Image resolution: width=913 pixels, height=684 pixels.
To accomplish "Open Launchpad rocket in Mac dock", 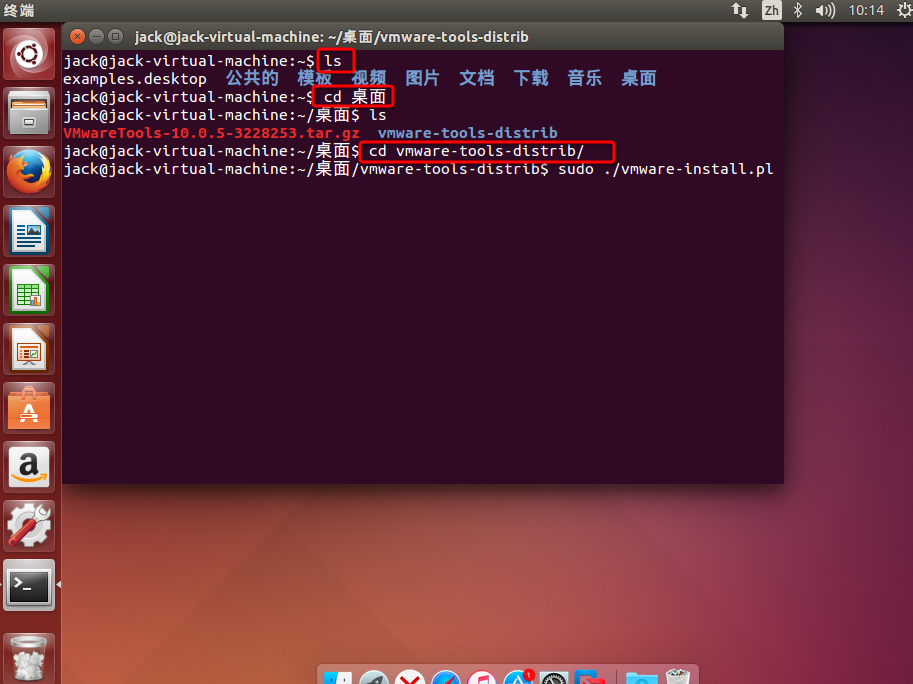I will tap(374, 677).
